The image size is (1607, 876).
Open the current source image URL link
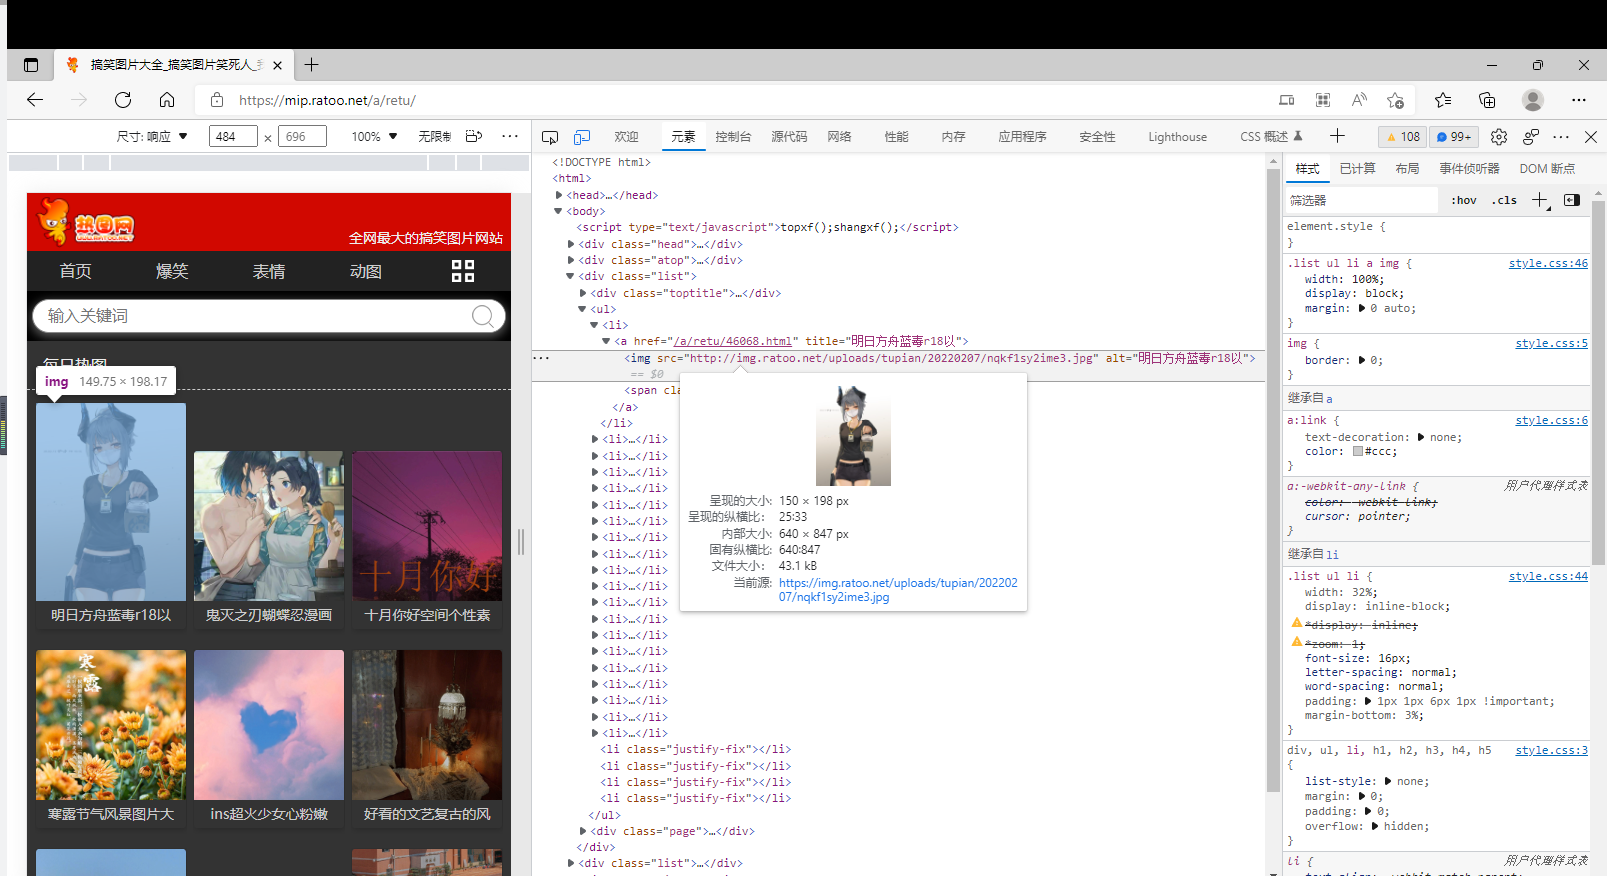898,590
